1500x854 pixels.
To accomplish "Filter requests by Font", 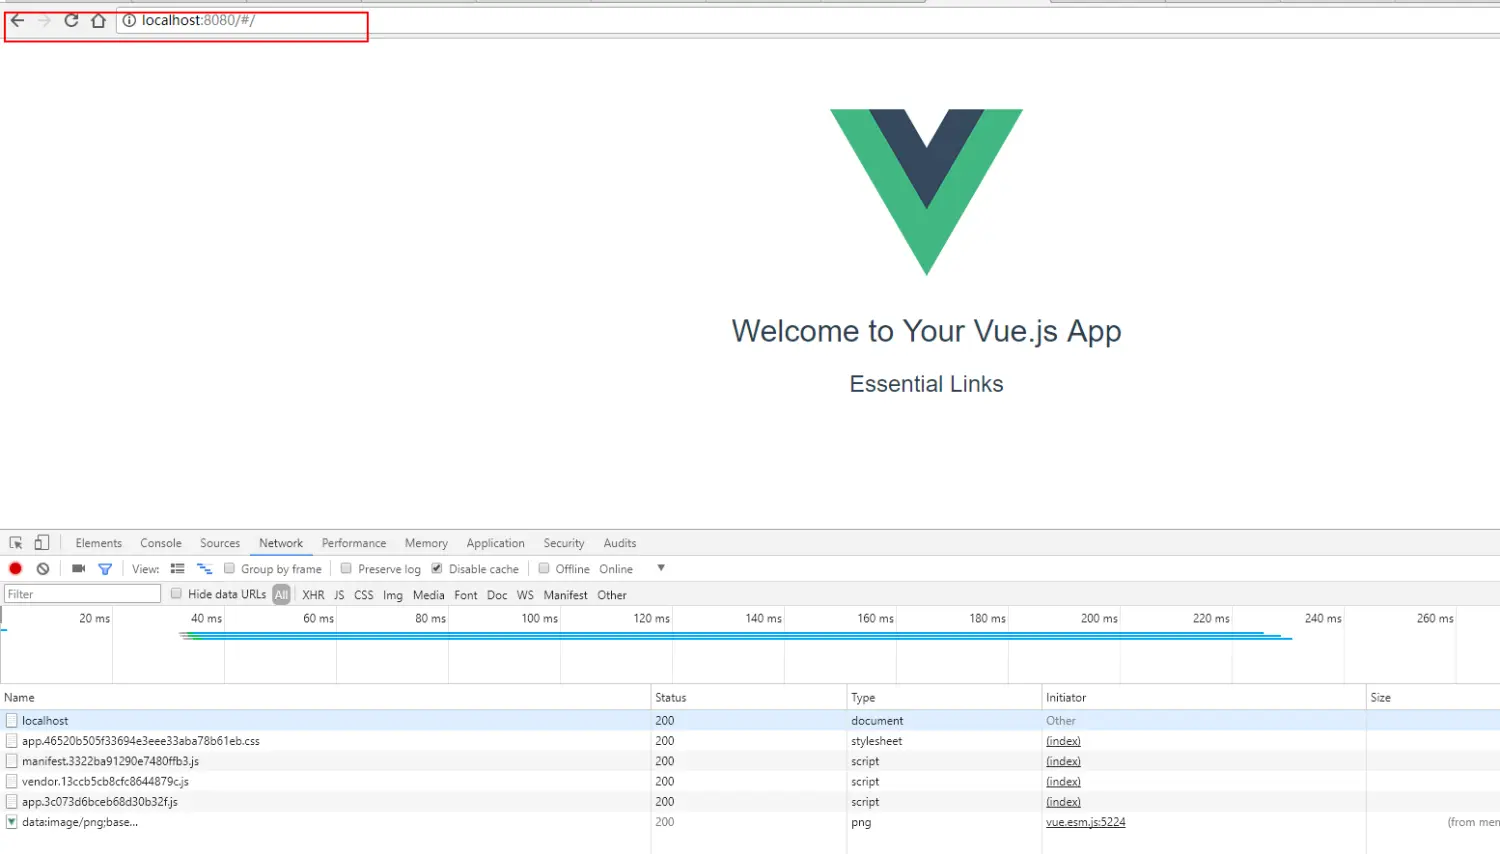I will (x=466, y=595).
